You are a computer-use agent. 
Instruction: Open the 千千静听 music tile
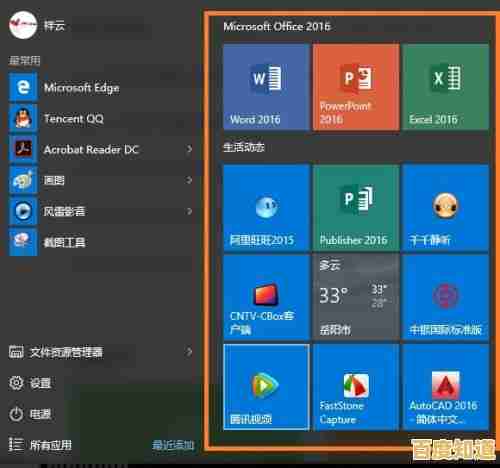(x=445, y=207)
